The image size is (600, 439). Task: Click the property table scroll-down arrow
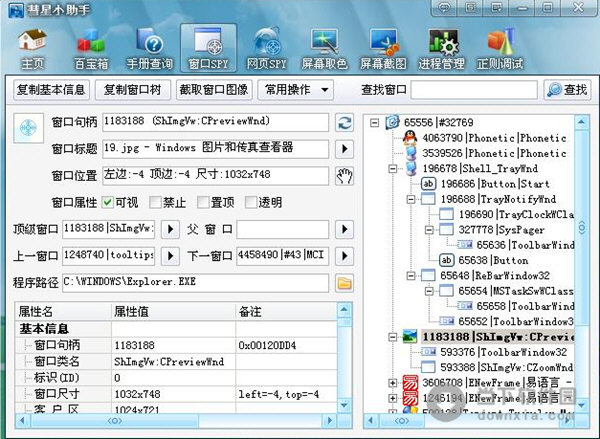pyautogui.click(x=344, y=405)
